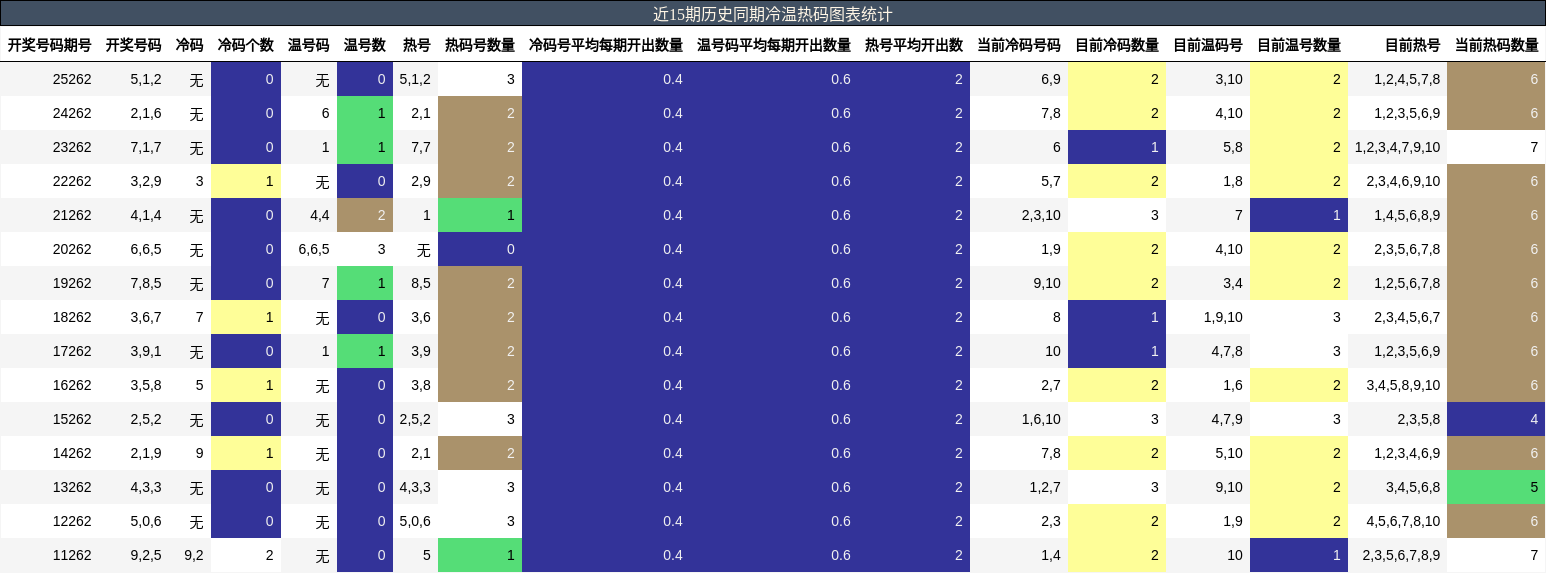Select current hot numbers 3,4,5,8,9,10

coord(1403,385)
